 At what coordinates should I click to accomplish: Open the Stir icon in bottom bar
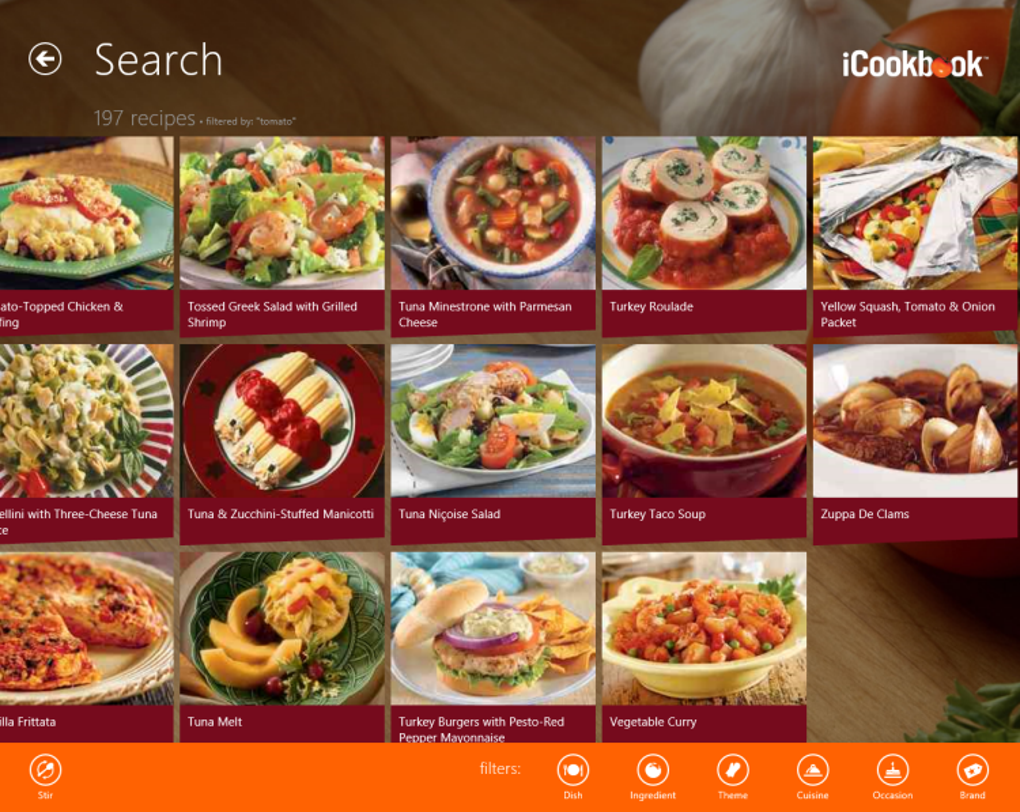(x=45, y=776)
